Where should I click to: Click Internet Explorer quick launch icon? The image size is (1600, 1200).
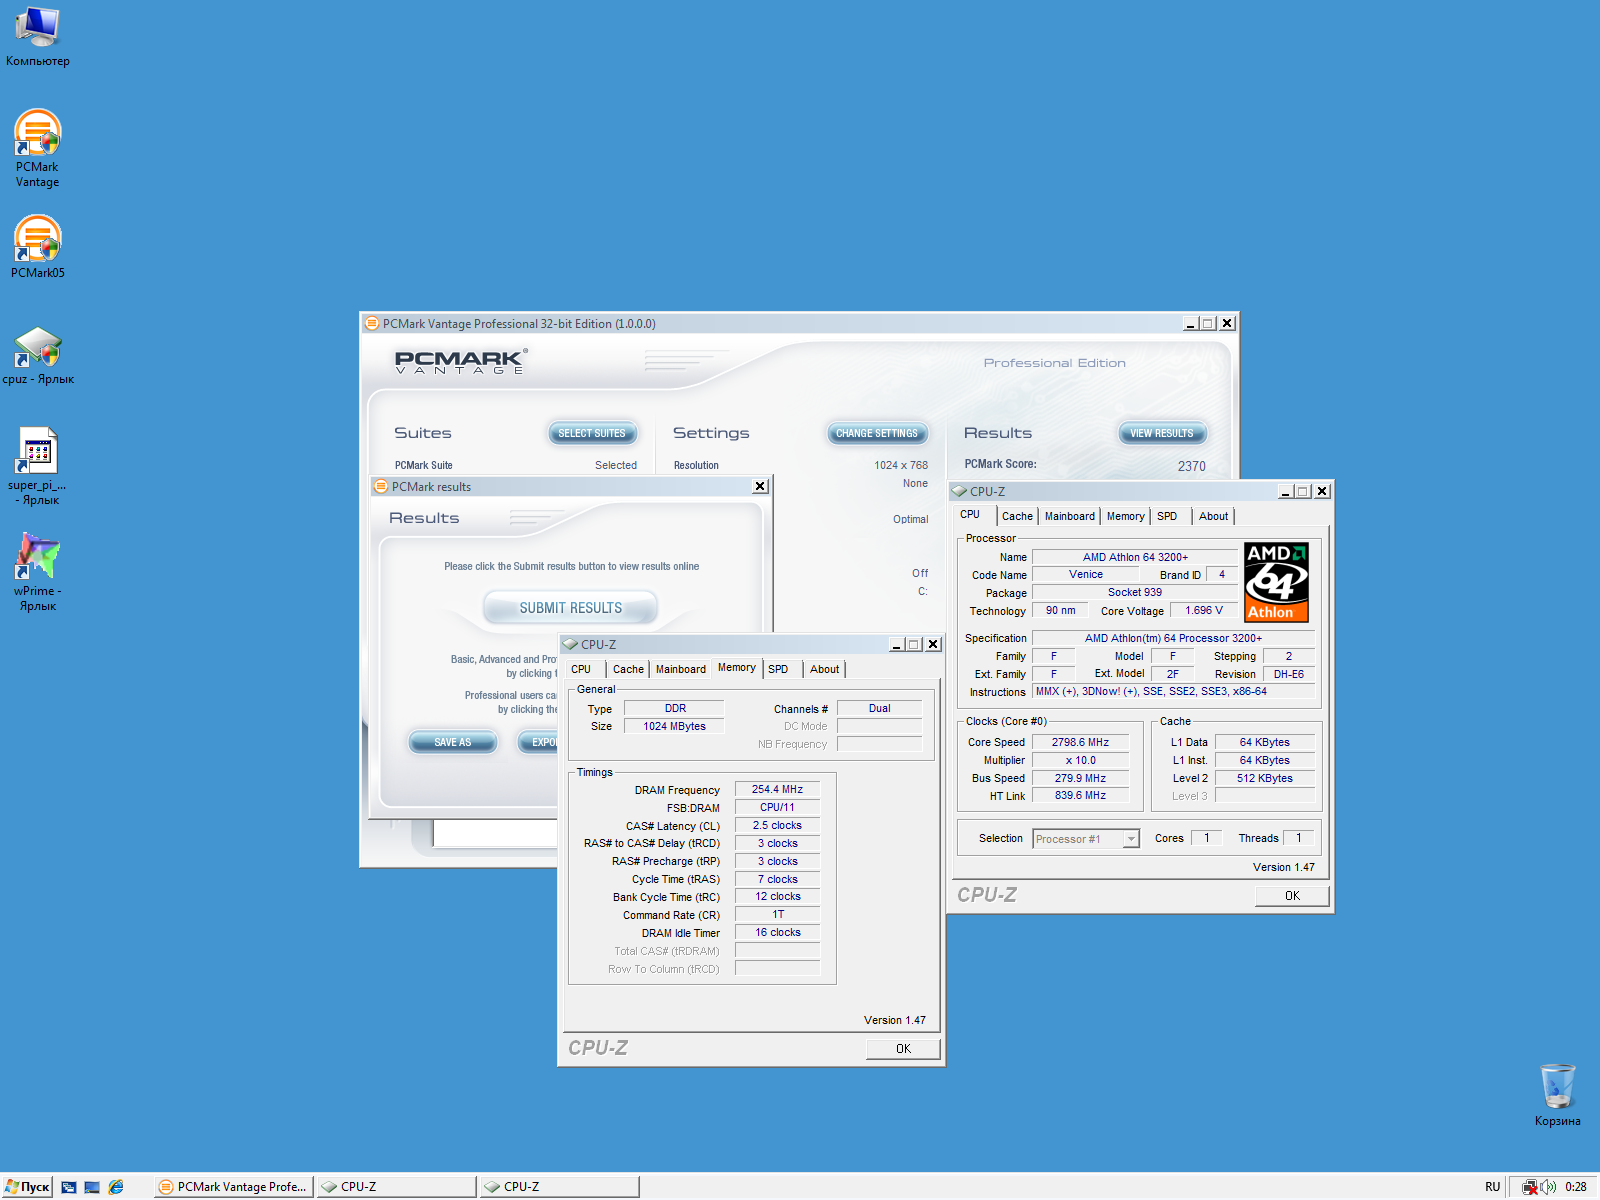tap(116, 1187)
